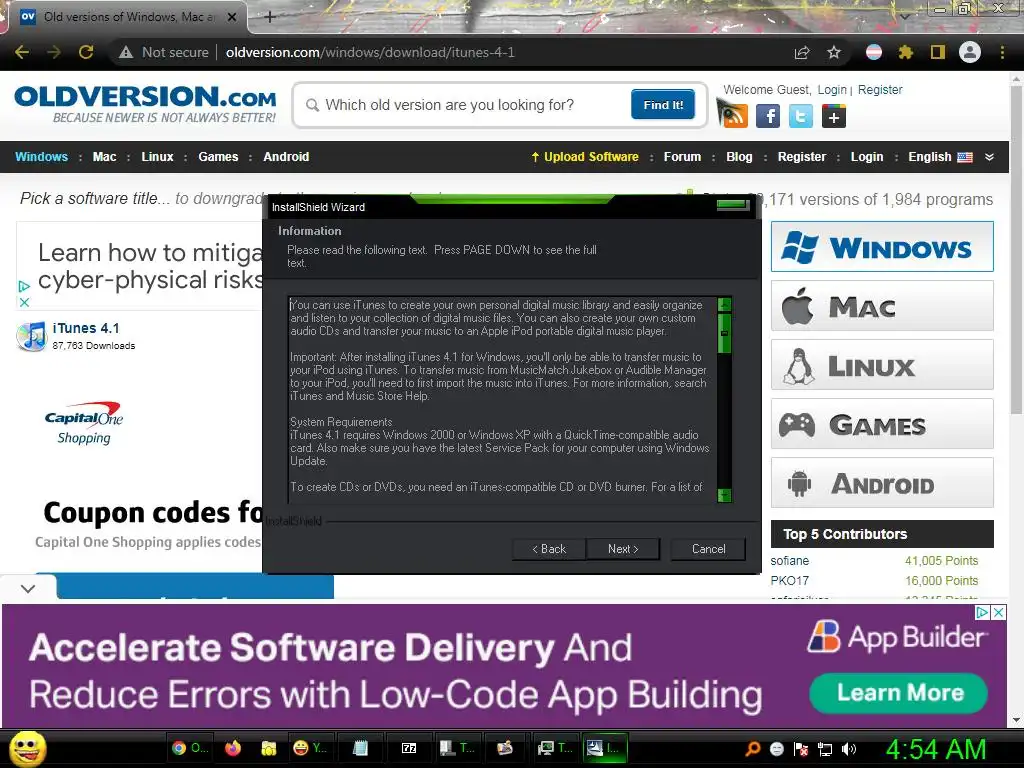1024x768 pixels.
Task: Click the wizard text scroll-down arrow
Action: tap(724, 496)
